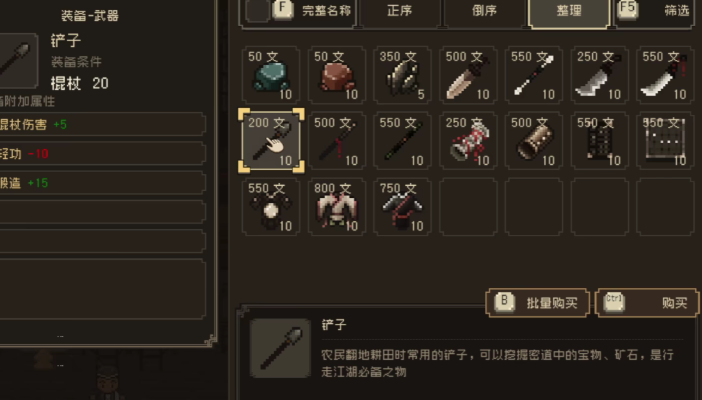
Task: Click the first empty inventory slot in third row
Action: click(468, 206)
